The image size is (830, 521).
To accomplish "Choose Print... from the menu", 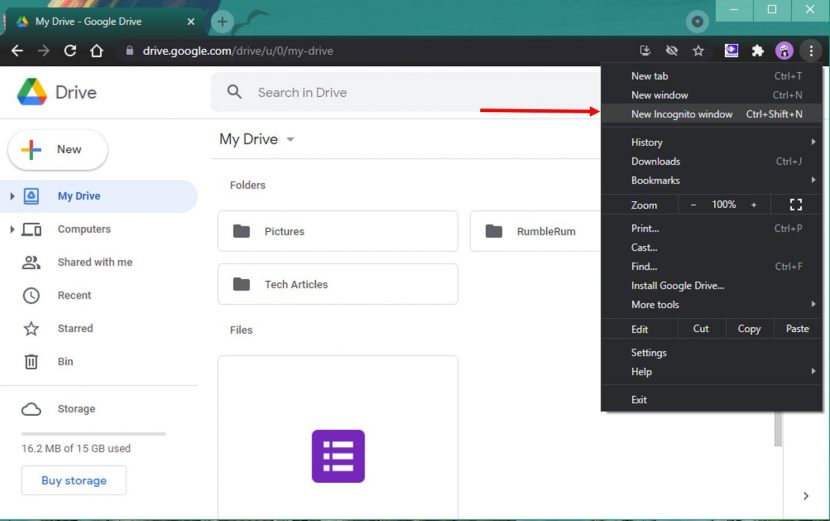I will tap(712, 228).
